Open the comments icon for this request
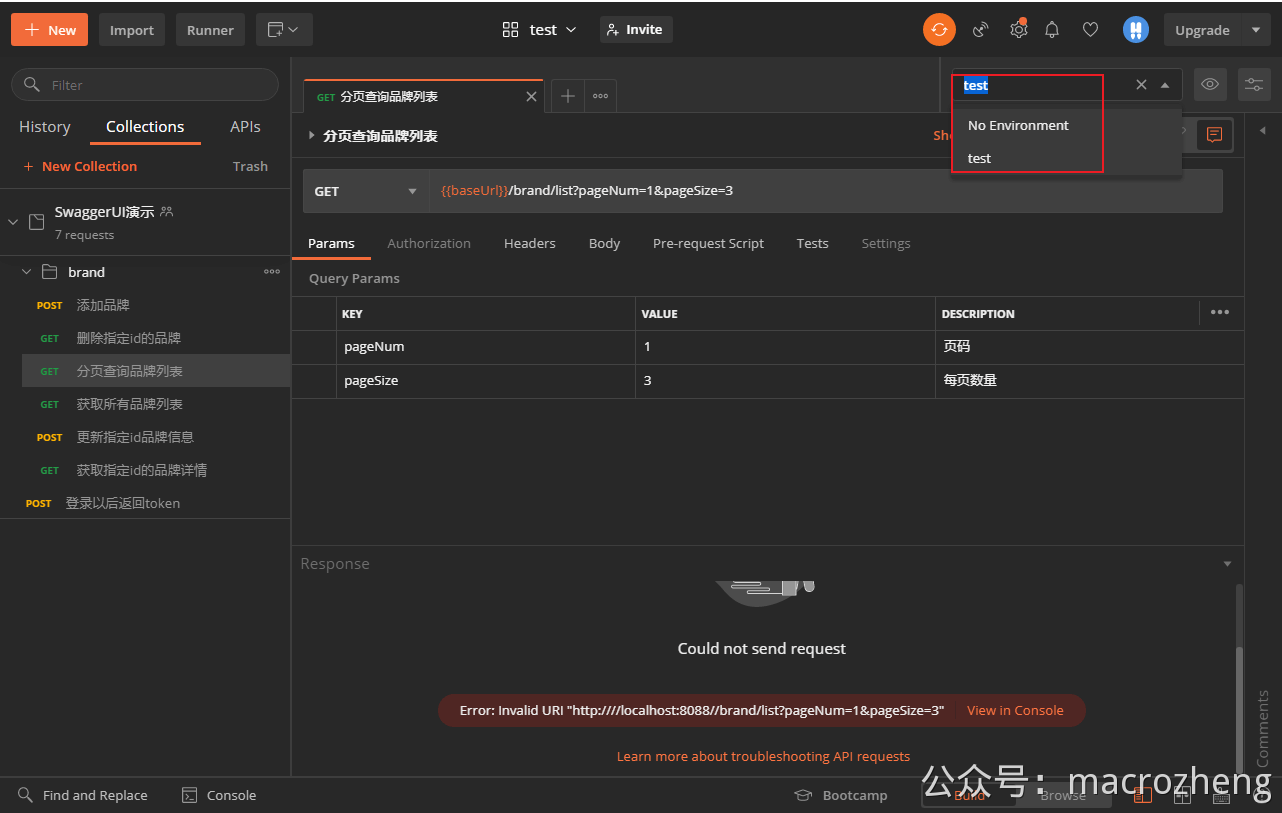 [1215, 134]
